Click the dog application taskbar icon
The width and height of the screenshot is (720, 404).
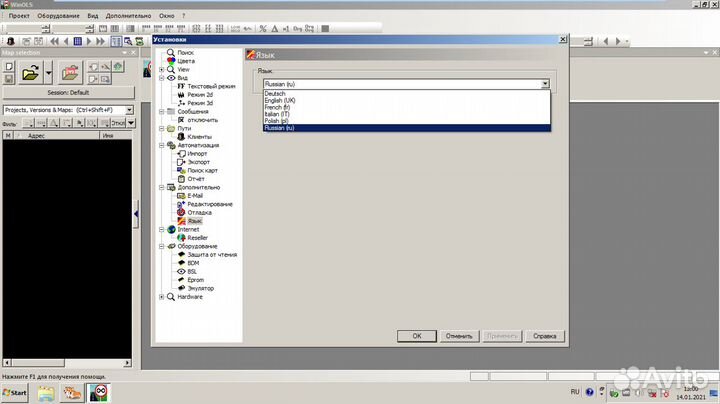(72, 393)
